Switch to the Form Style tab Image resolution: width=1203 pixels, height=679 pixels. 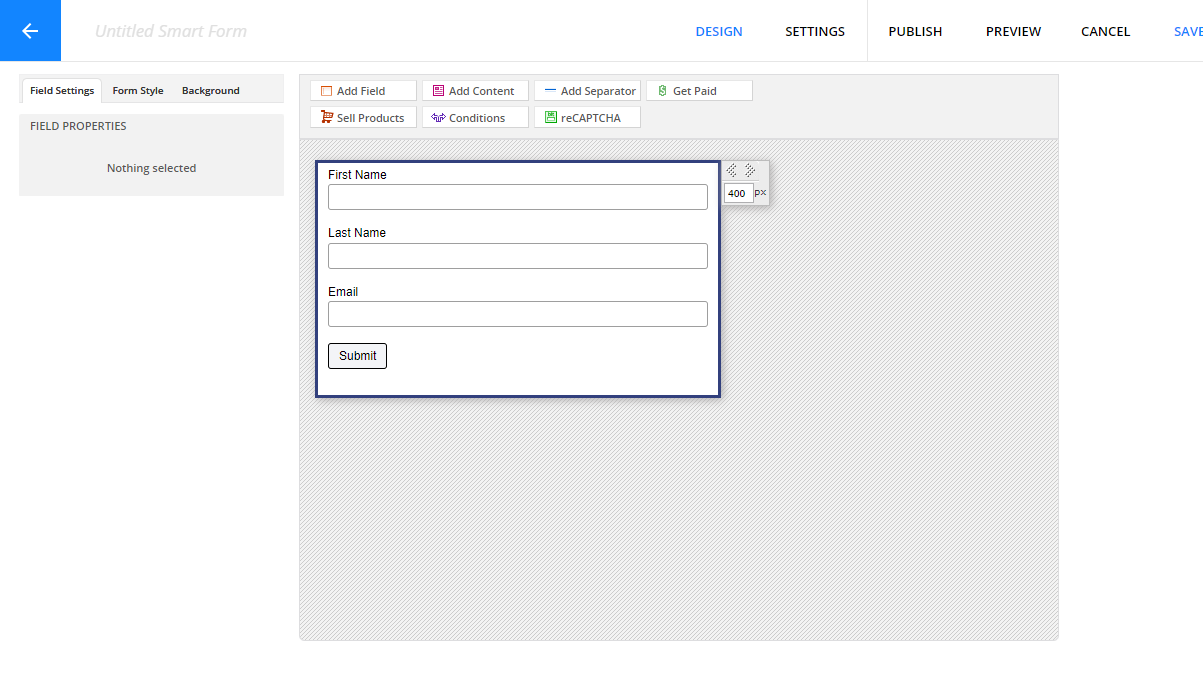point(138,91)
